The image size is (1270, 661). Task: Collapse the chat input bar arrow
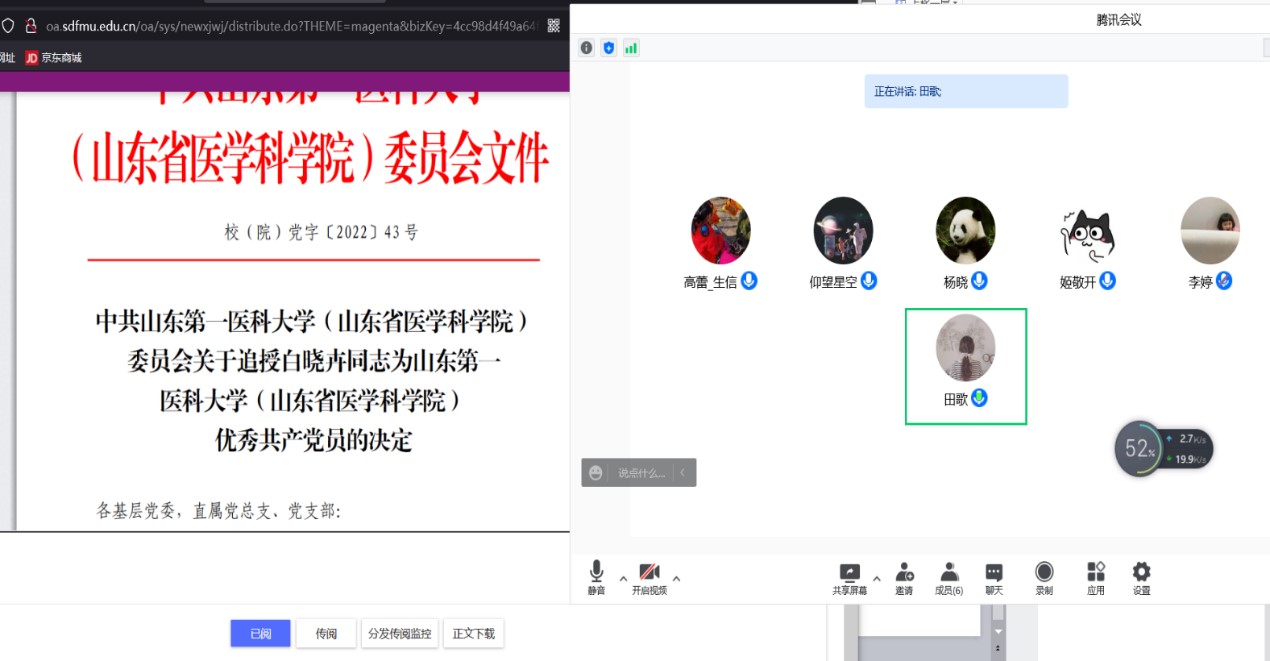coord(682,473)
